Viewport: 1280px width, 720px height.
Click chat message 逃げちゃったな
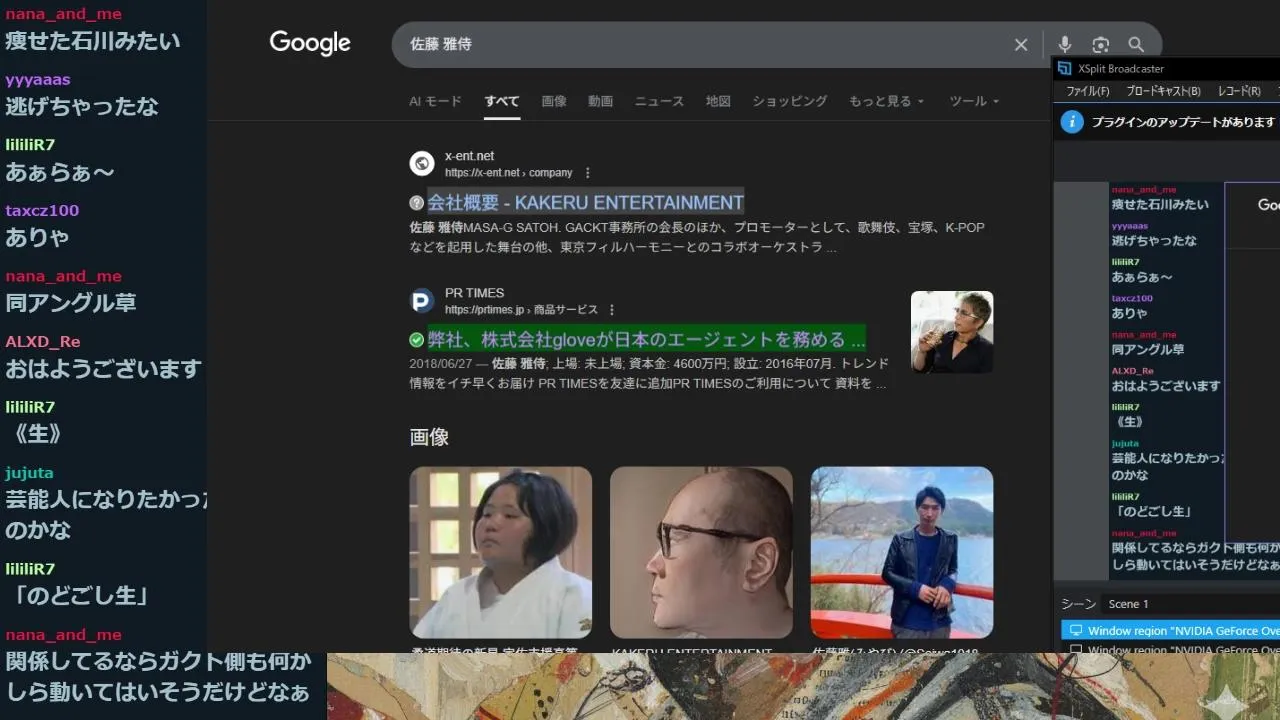[x=82, y=106]
